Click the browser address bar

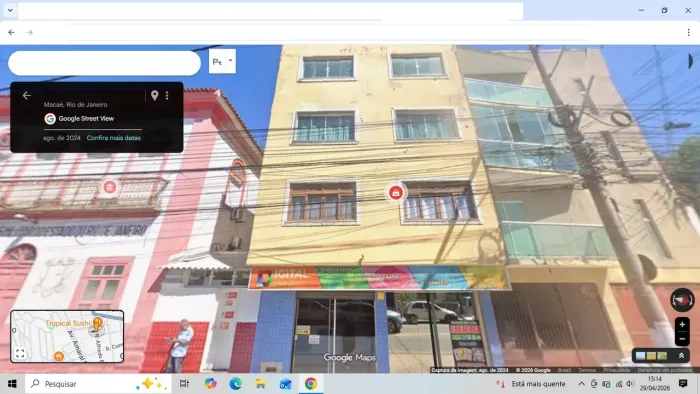(x=328, y=33)
